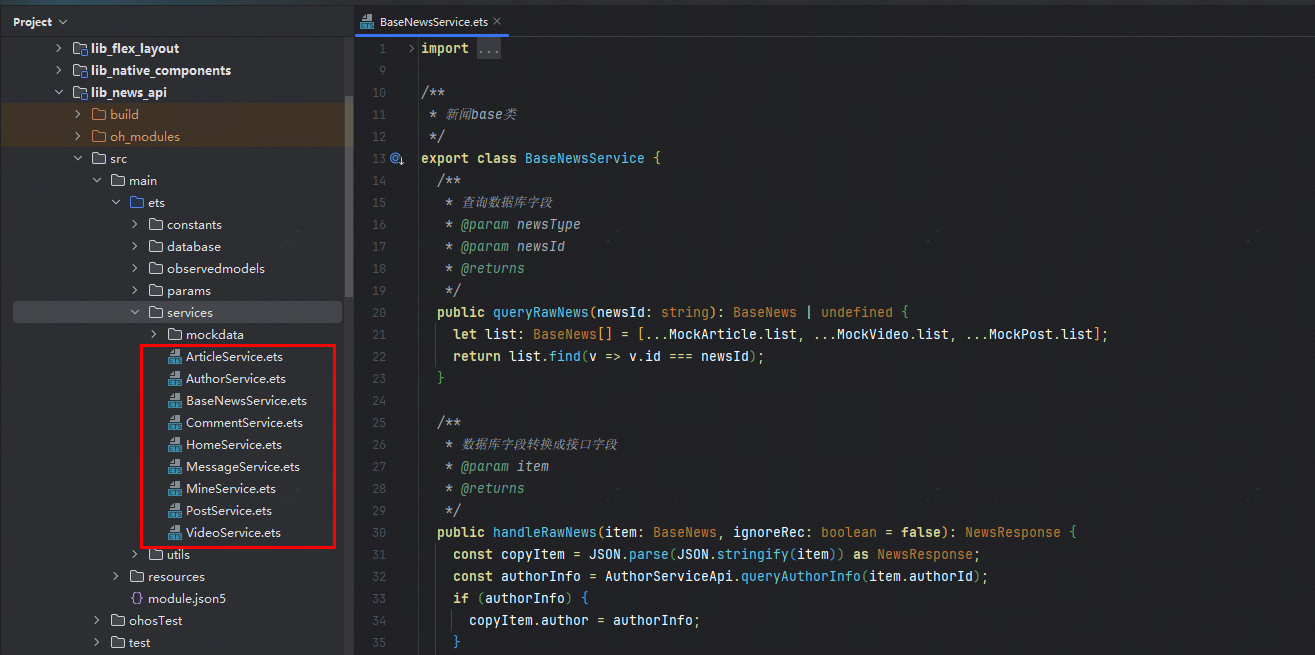Expand the oh_modules folder

[78, 137]
